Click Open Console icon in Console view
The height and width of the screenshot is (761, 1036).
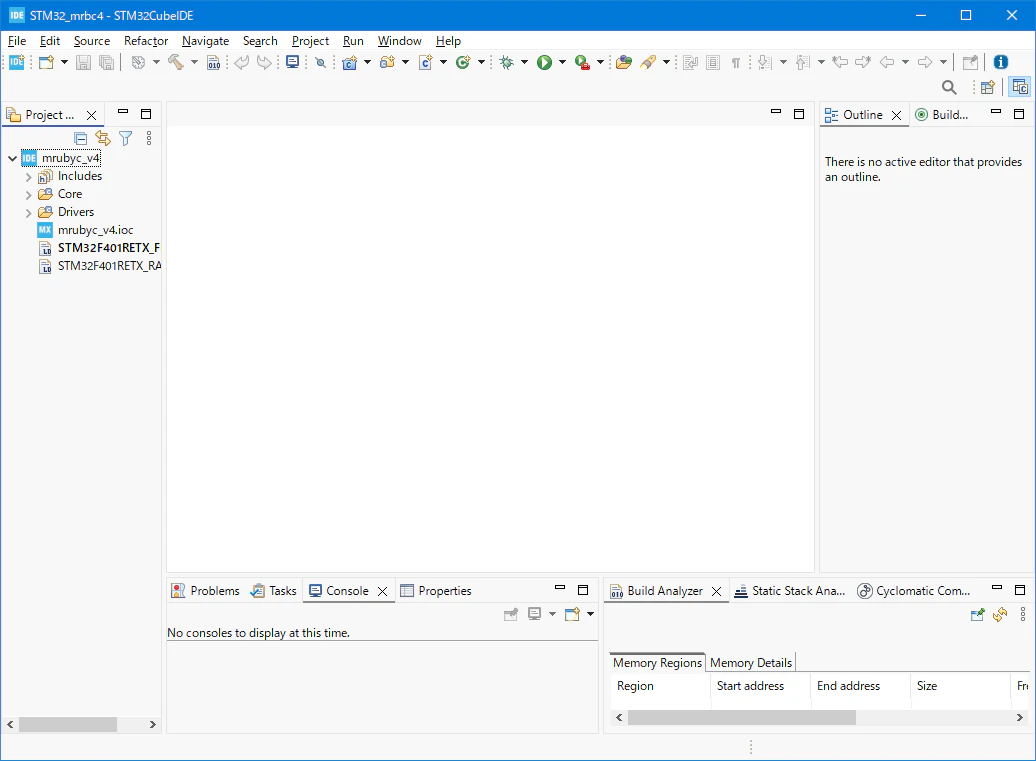(572, 614)
